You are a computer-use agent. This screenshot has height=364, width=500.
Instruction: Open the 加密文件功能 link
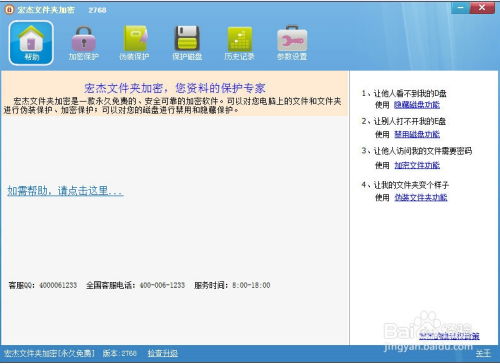pyautogui.click(x=417, y=165)
